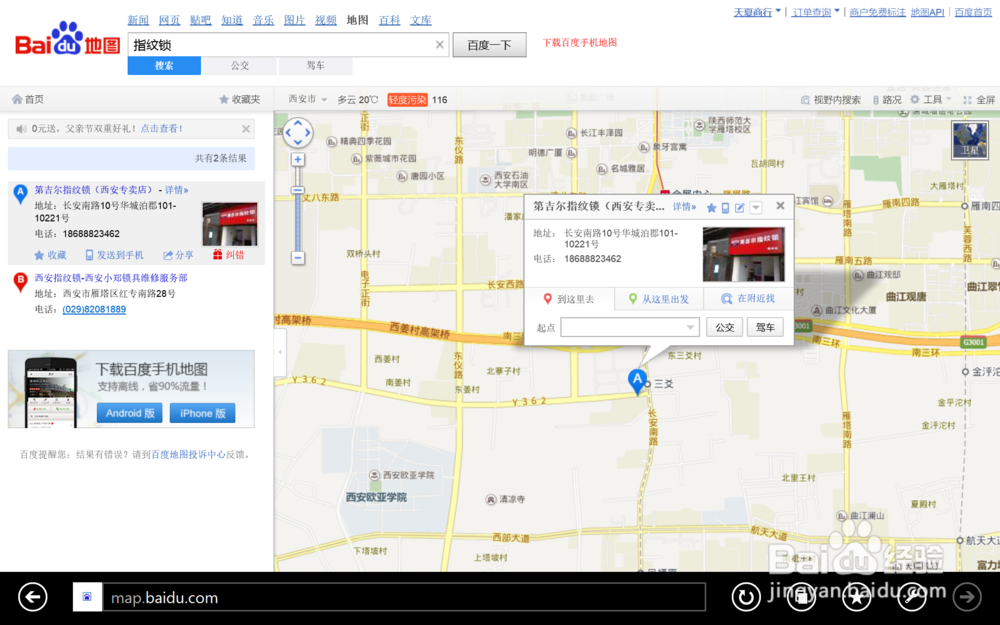Screen dimensions: 1000x625
Task: Click the browser back arrow button
Action: (x=33, y=598)
